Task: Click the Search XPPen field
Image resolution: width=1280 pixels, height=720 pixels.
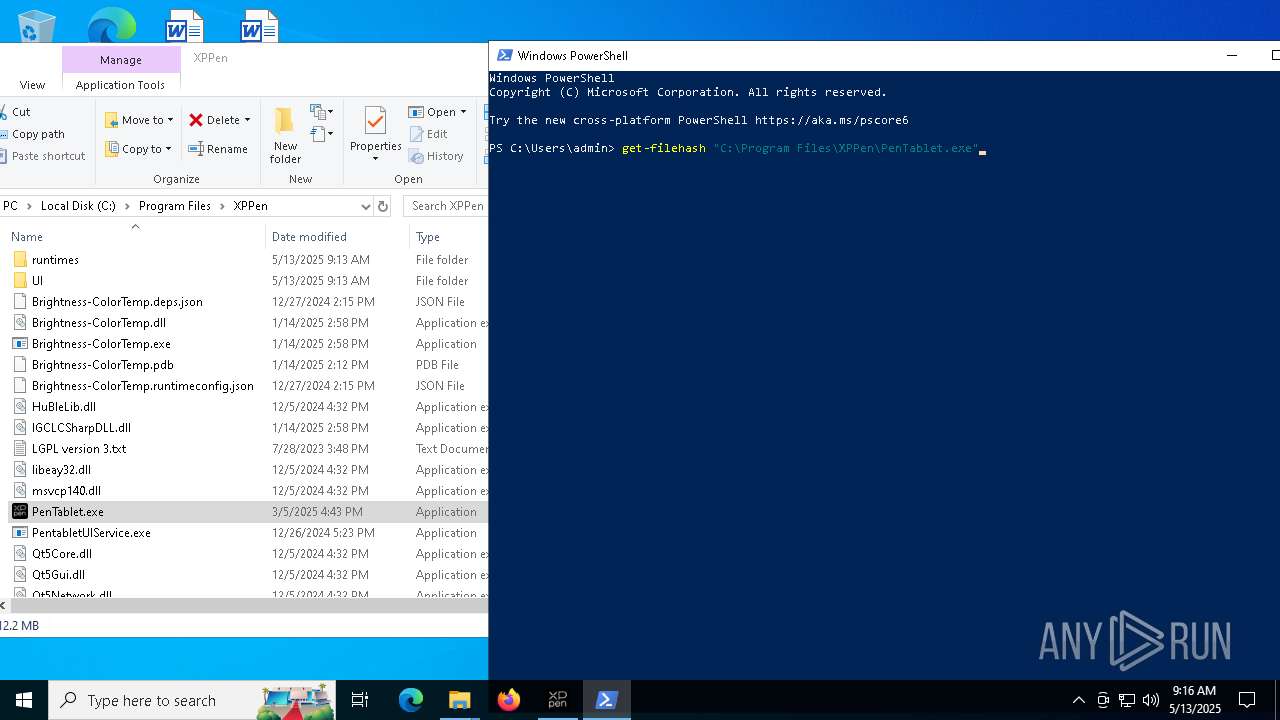Action: point(446,206)
